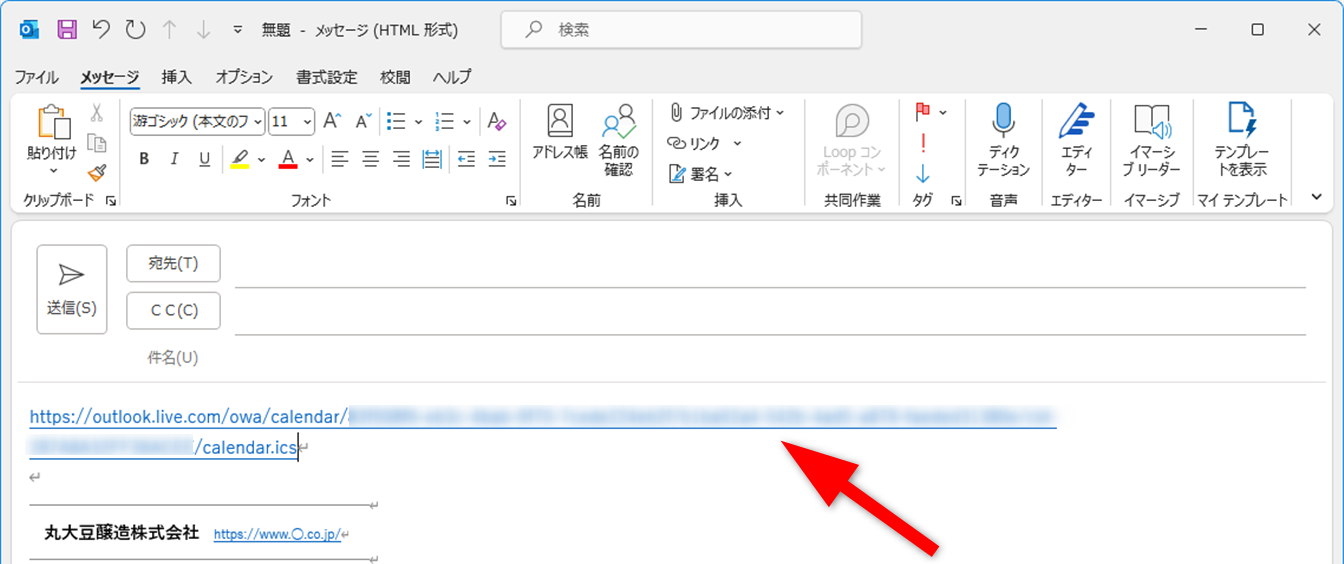The image size is (1344, 564).
Task: Switch to Format Text (書式設定) tab
Action: point(327,77)
